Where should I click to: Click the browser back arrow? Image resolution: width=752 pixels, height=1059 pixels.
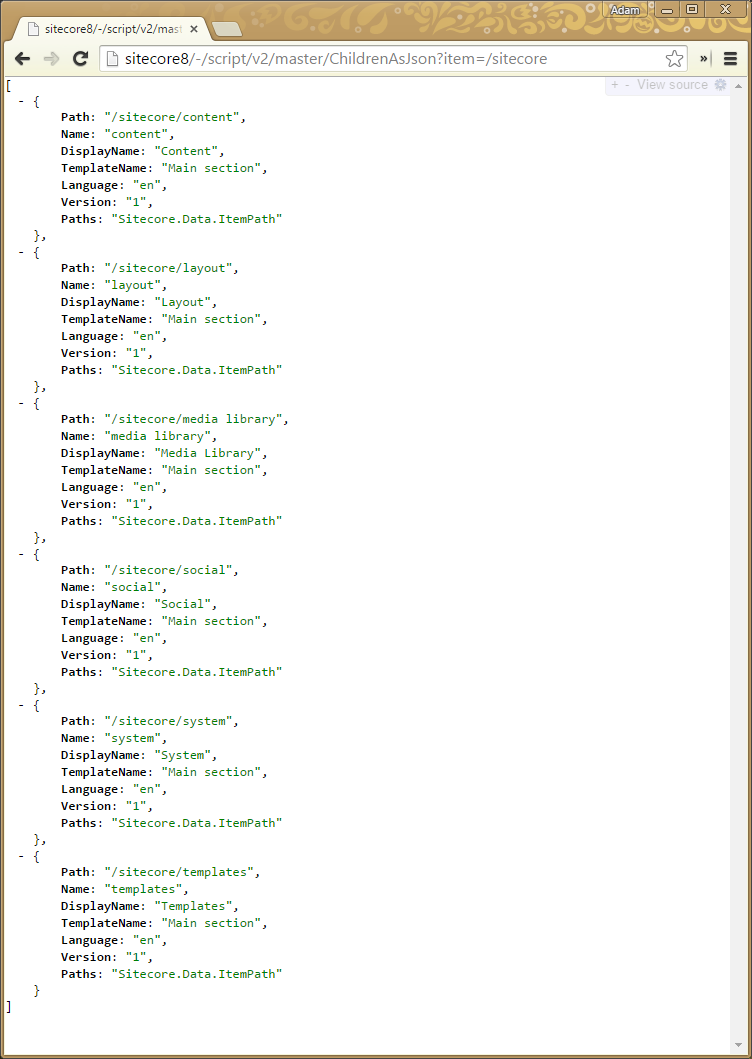tap(22, 59)
